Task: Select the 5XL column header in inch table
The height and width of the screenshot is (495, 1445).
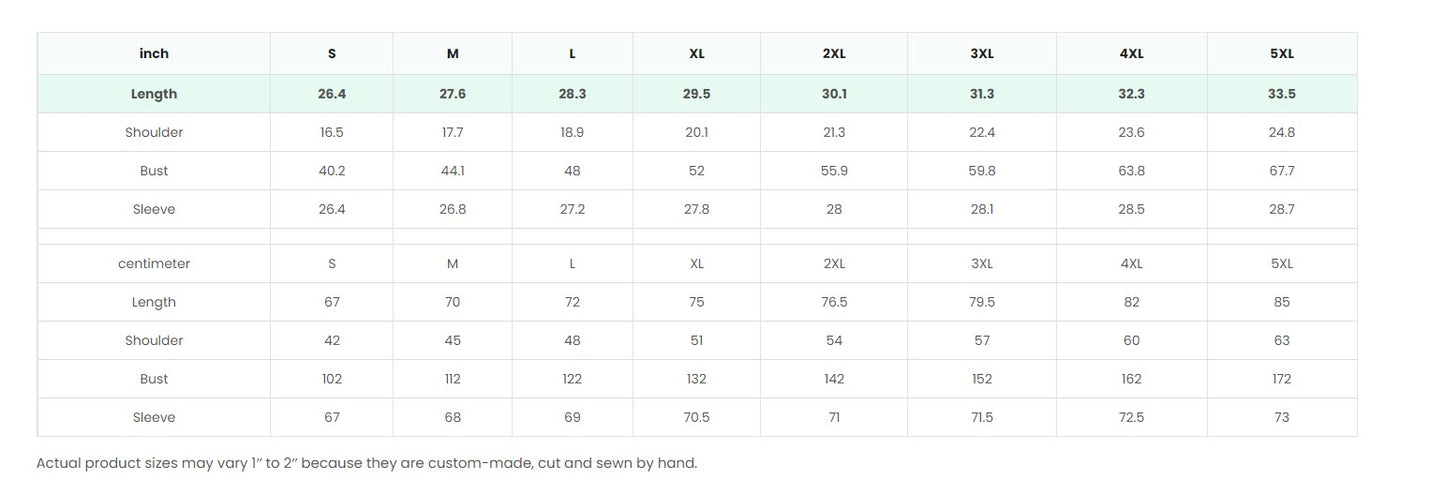Action: [x=1281, y=54]
